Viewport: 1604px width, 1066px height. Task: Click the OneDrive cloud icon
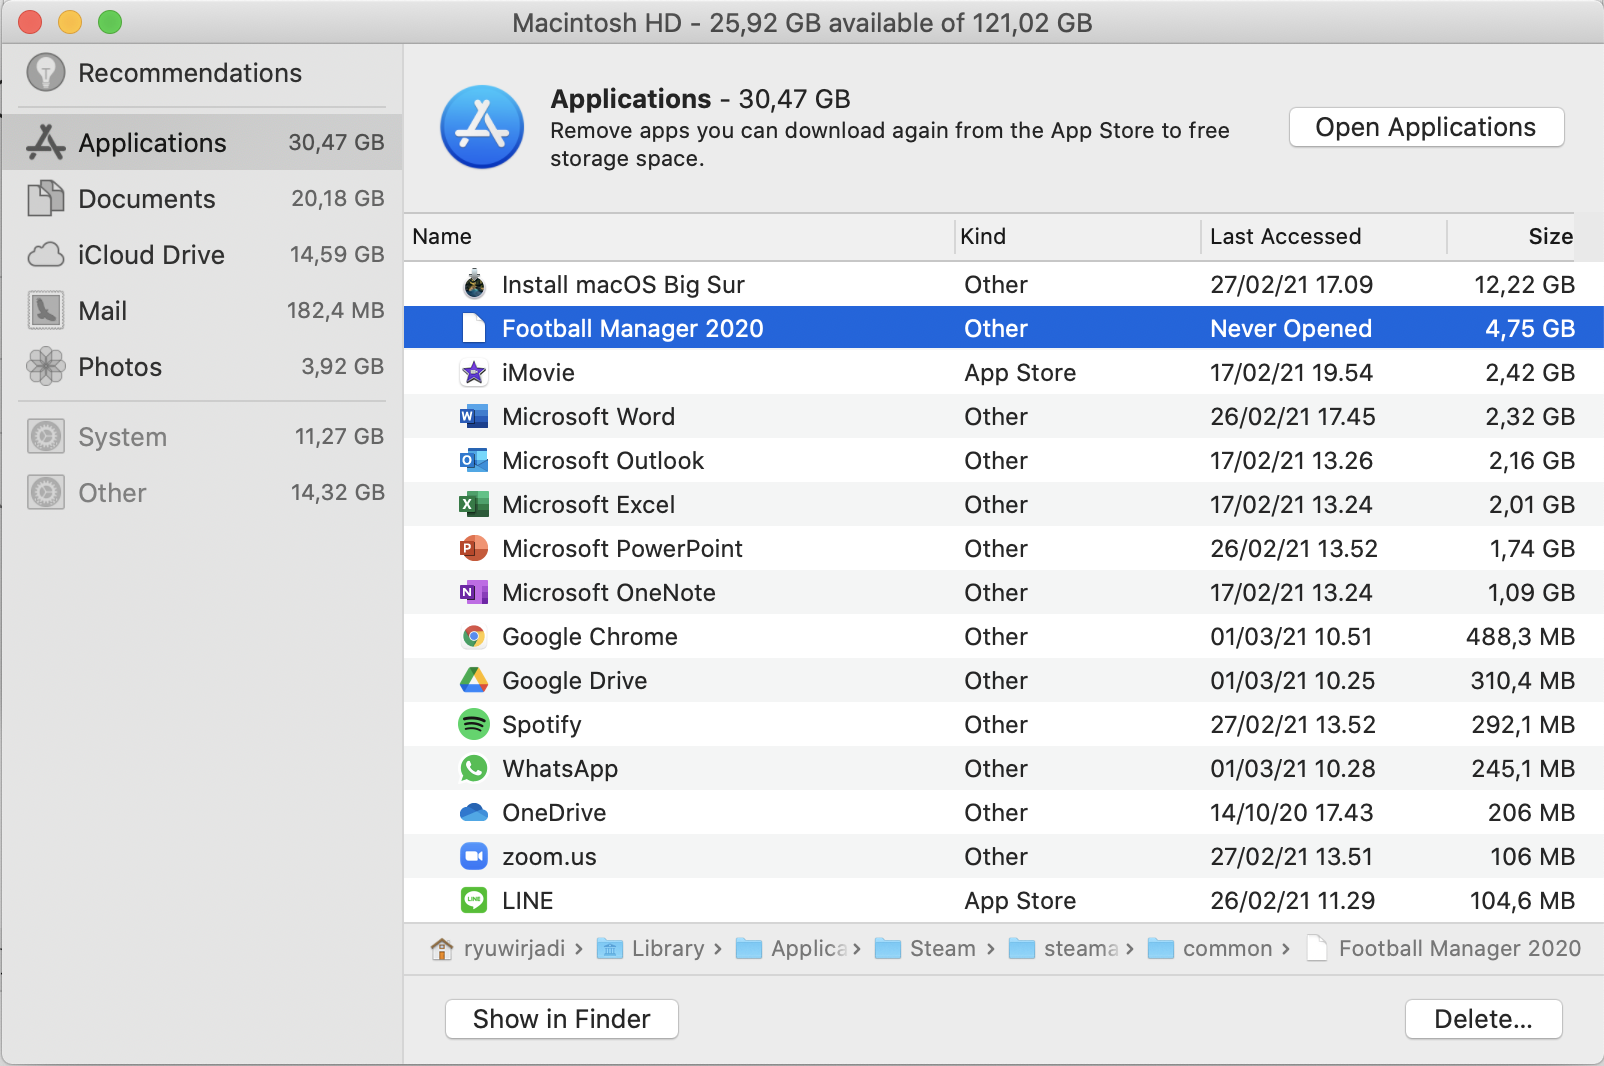click(x=474, y=812)
